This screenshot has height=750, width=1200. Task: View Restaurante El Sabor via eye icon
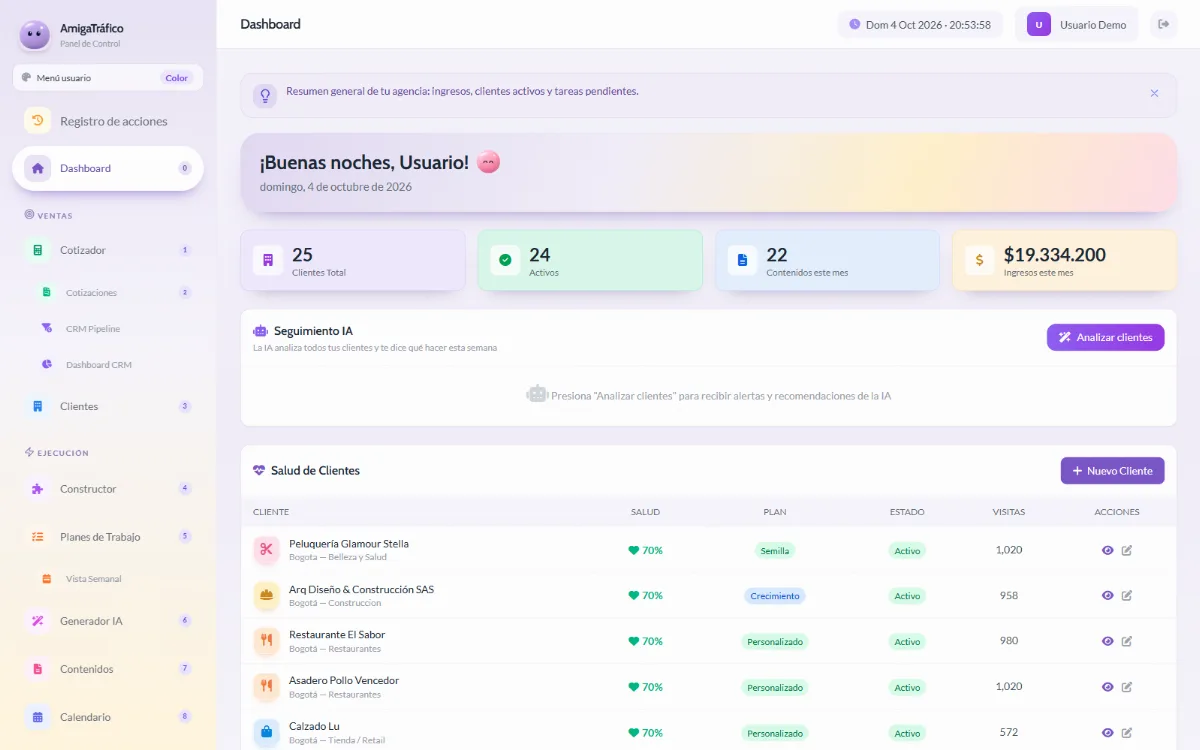[x=1107, y=641]
